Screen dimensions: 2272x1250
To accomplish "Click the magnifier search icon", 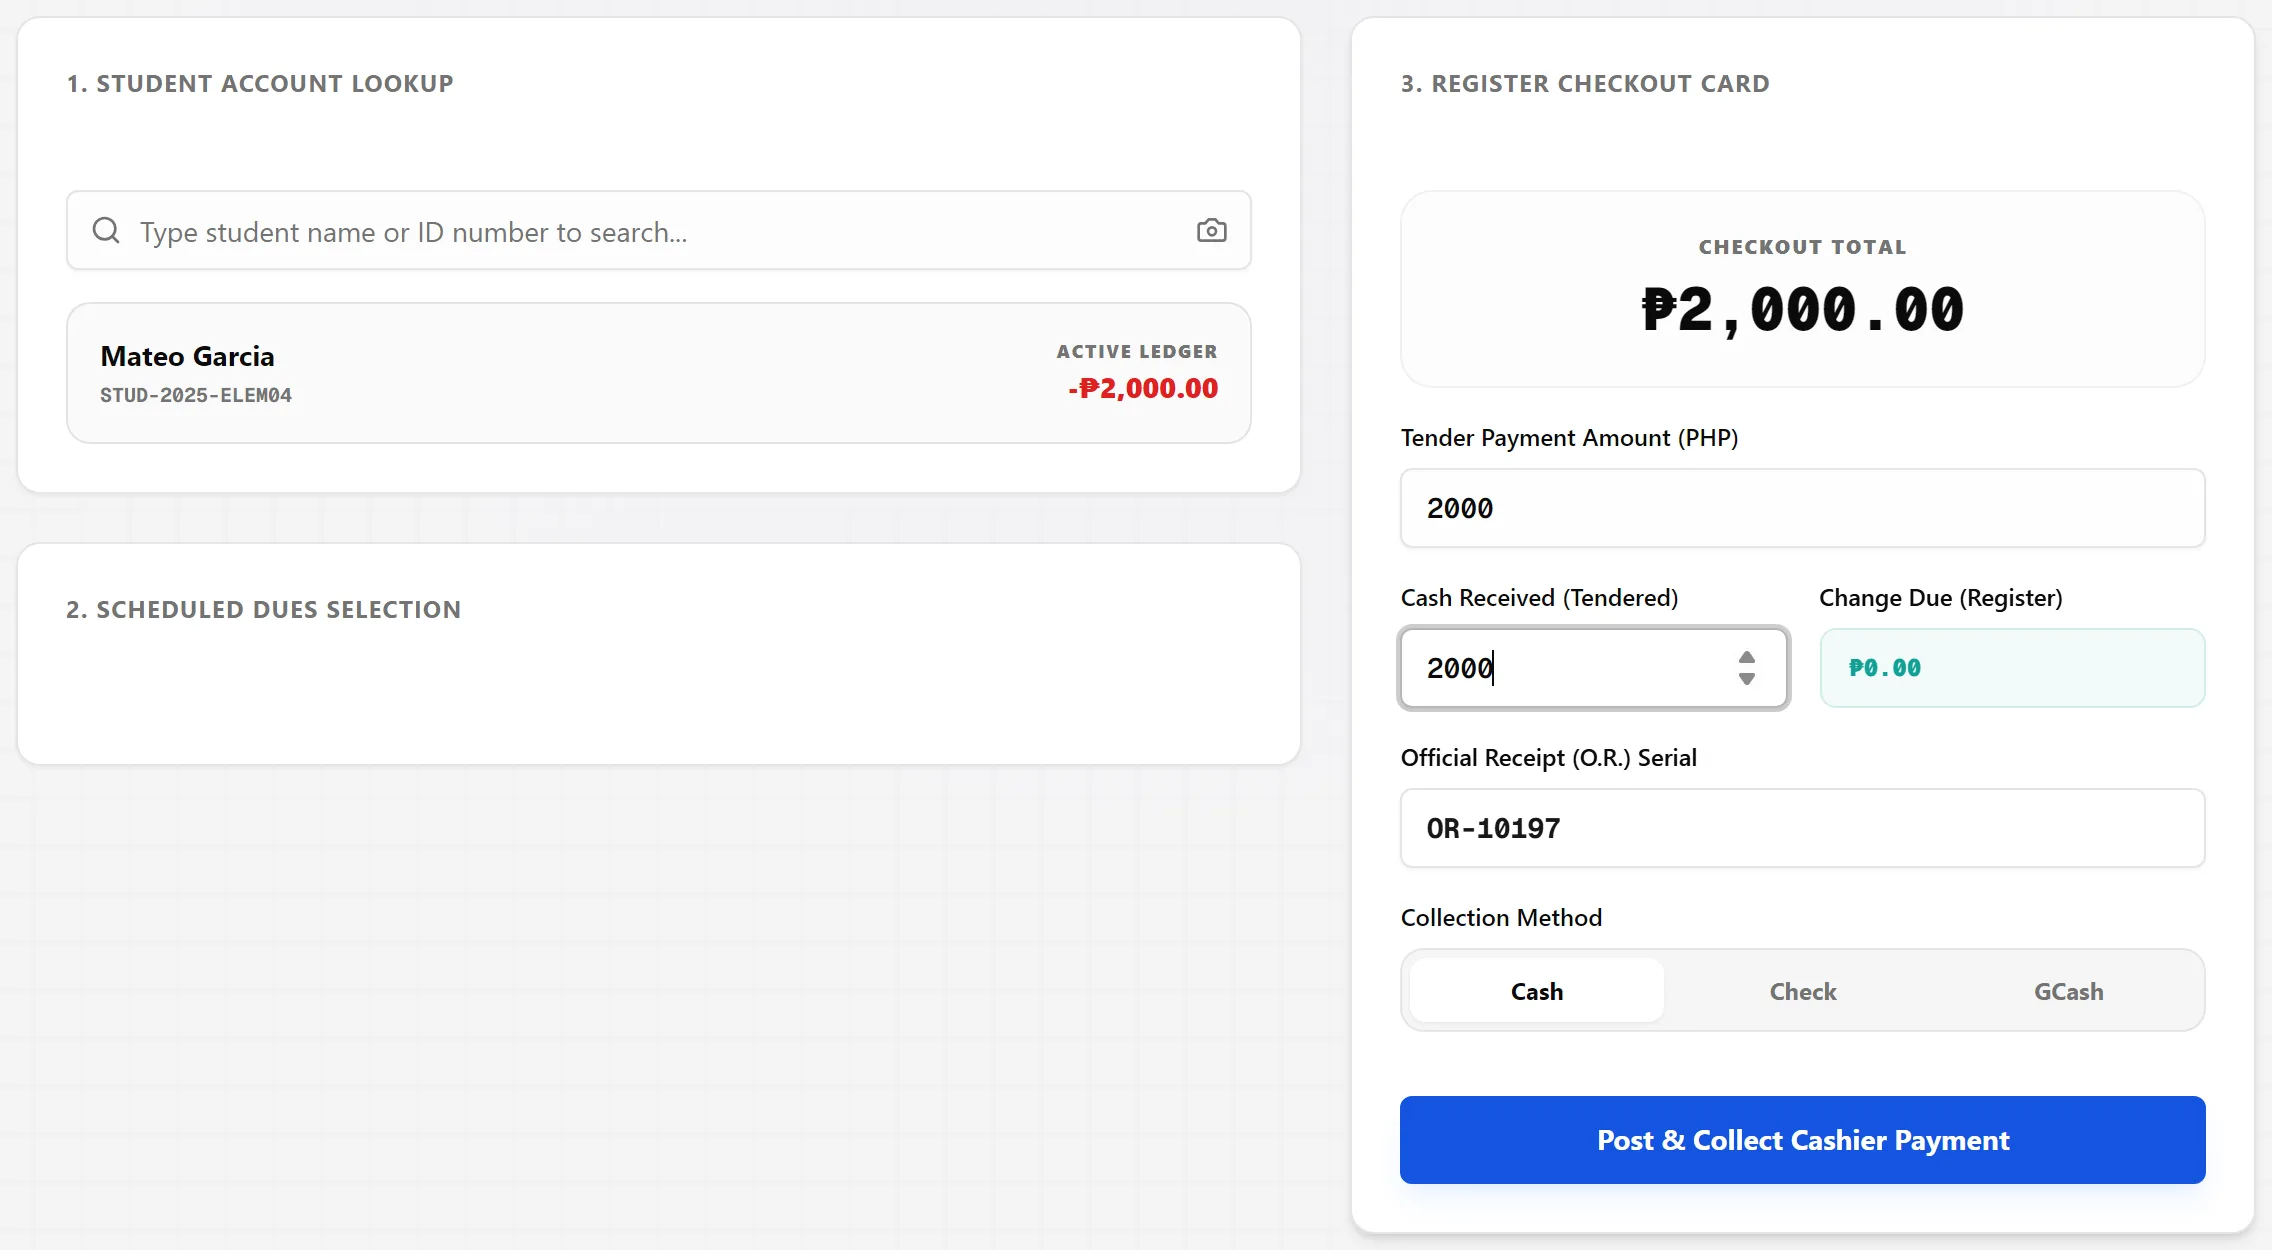I will (106, 231).
